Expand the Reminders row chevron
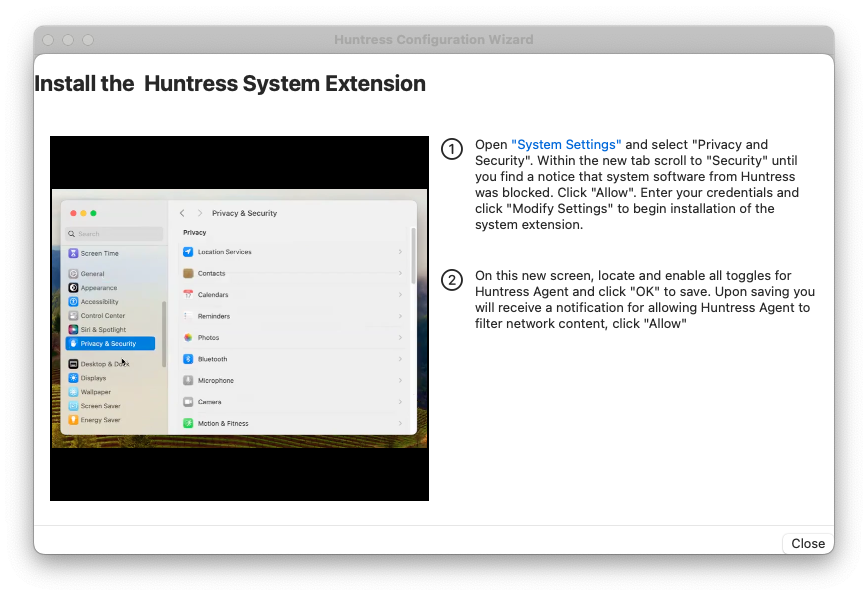This screenshot has height=596, width=868. (400, 316)
